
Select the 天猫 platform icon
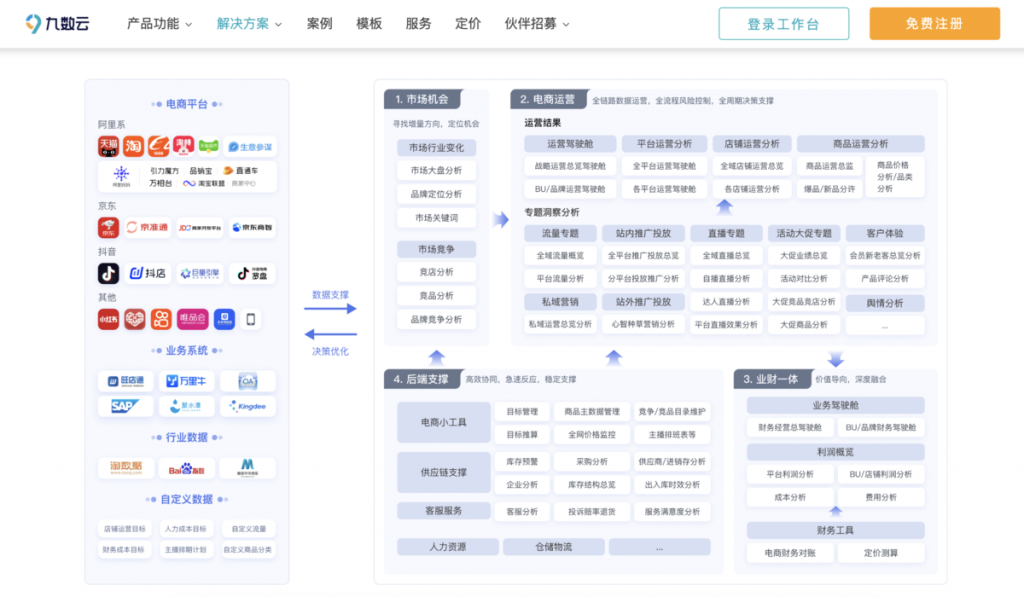coord(107,146)
